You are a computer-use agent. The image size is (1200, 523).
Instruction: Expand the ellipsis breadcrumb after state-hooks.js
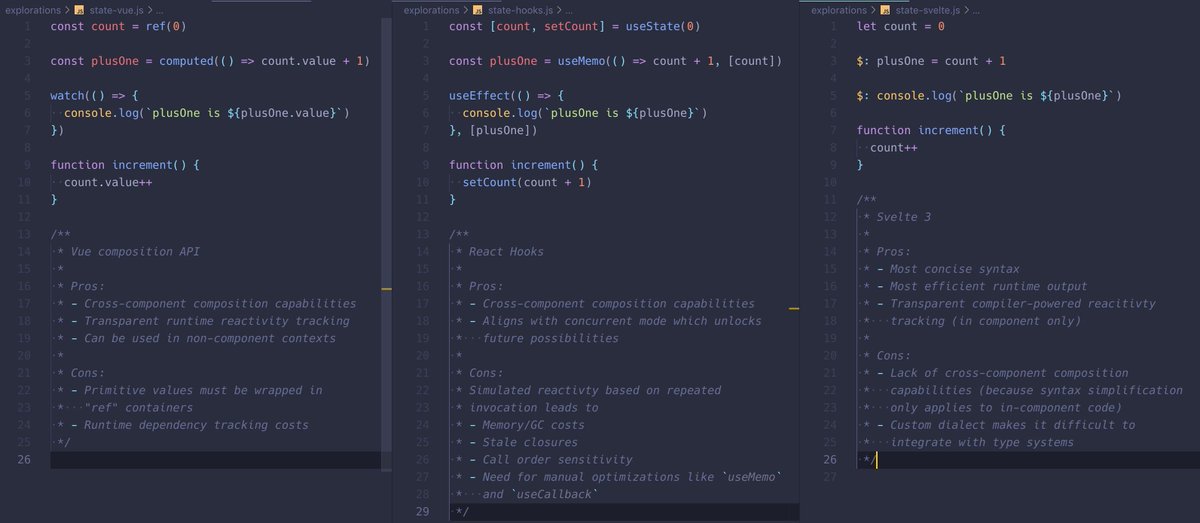pos(568,11)
